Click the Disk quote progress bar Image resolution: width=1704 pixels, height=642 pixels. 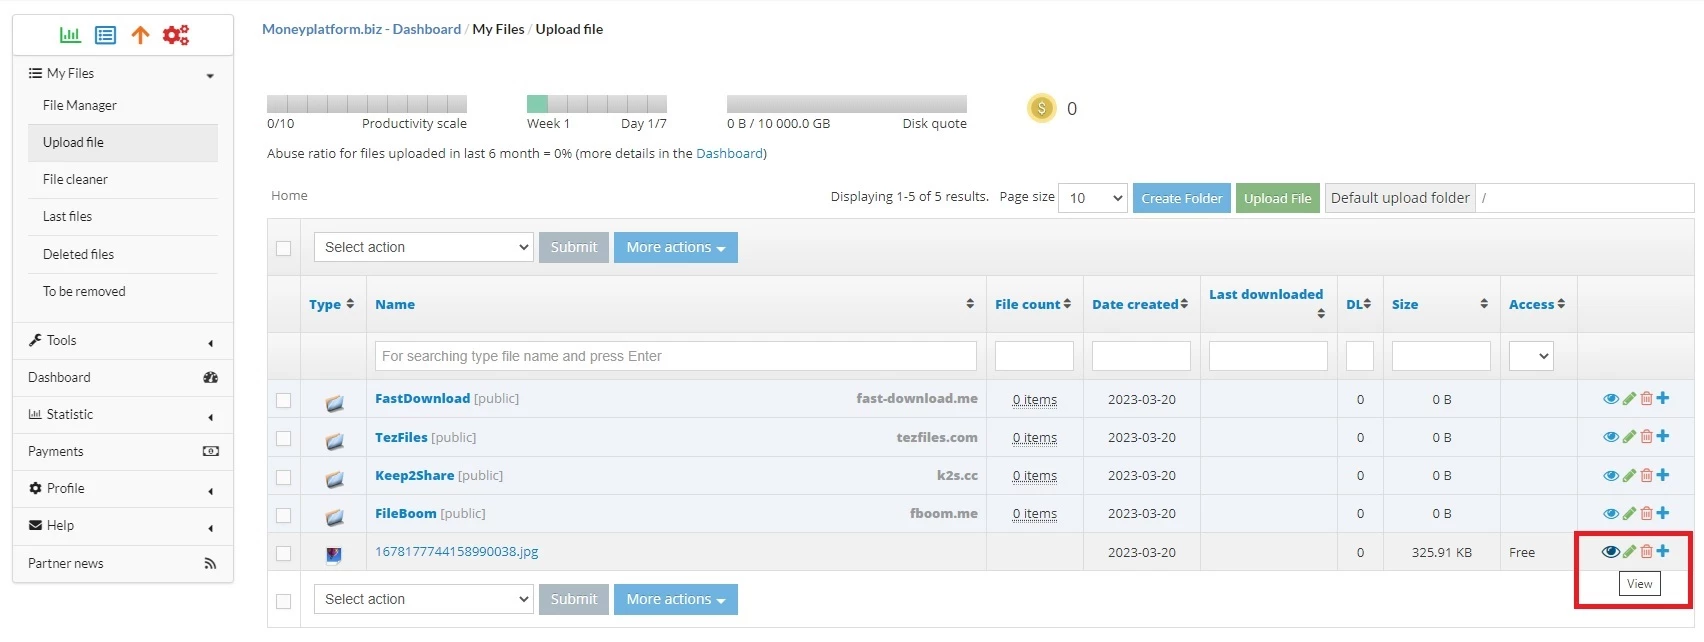[x=847, y=104]
